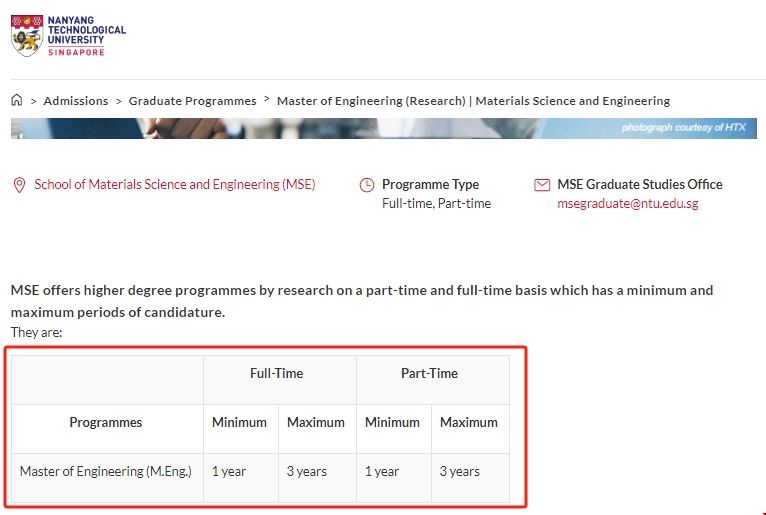This screenshot has height=515, width=766.
Task: Click the location pin icon
Action: coord(18,185)
